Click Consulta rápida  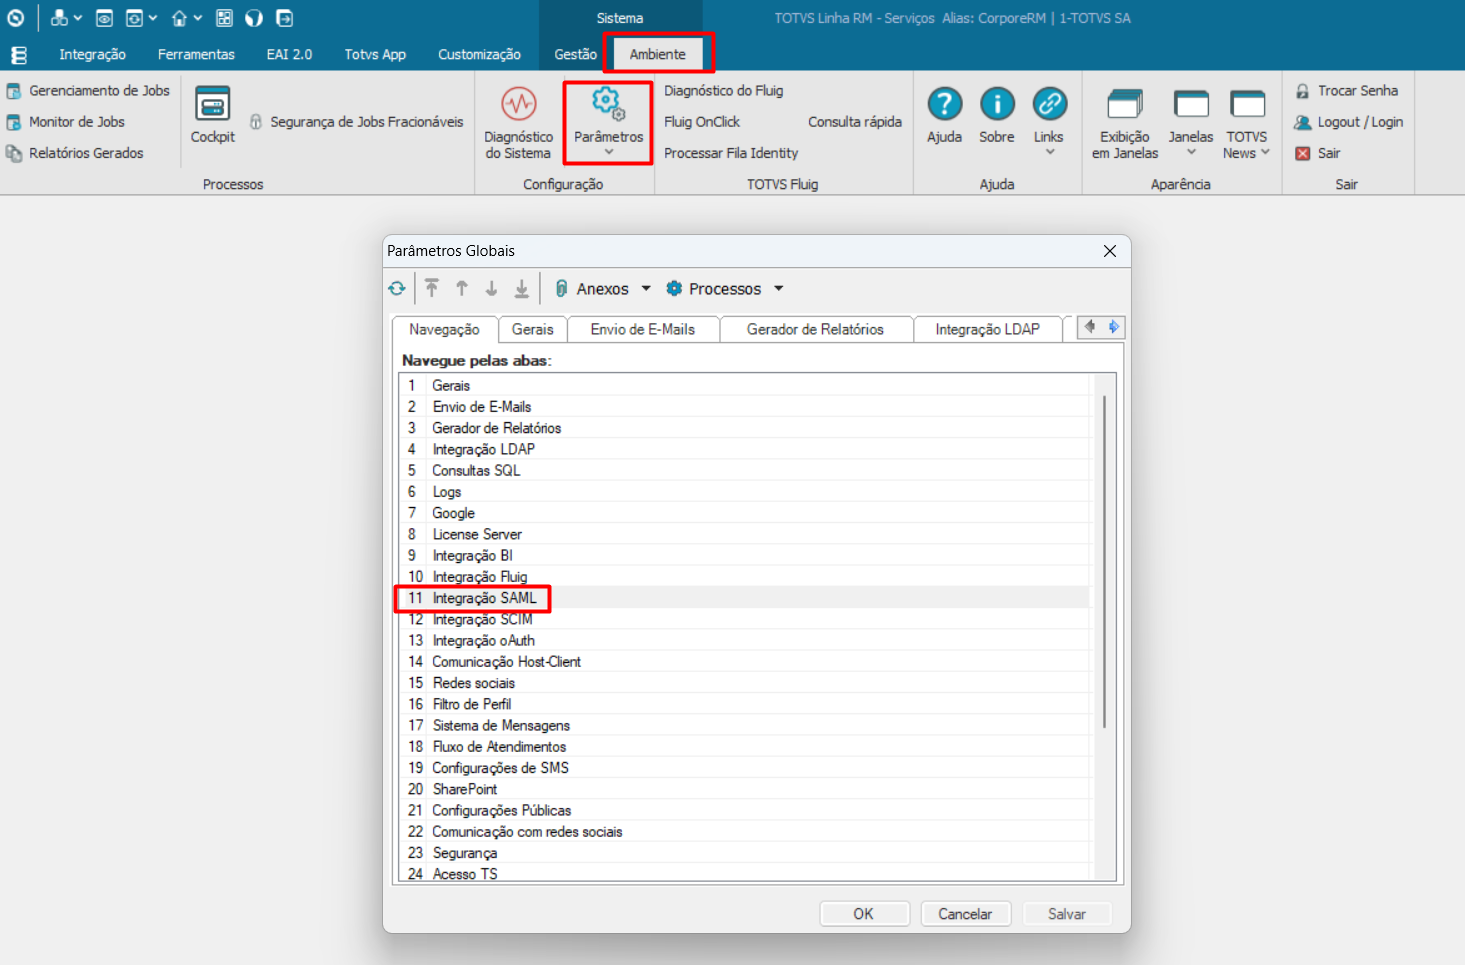point(855,122)
